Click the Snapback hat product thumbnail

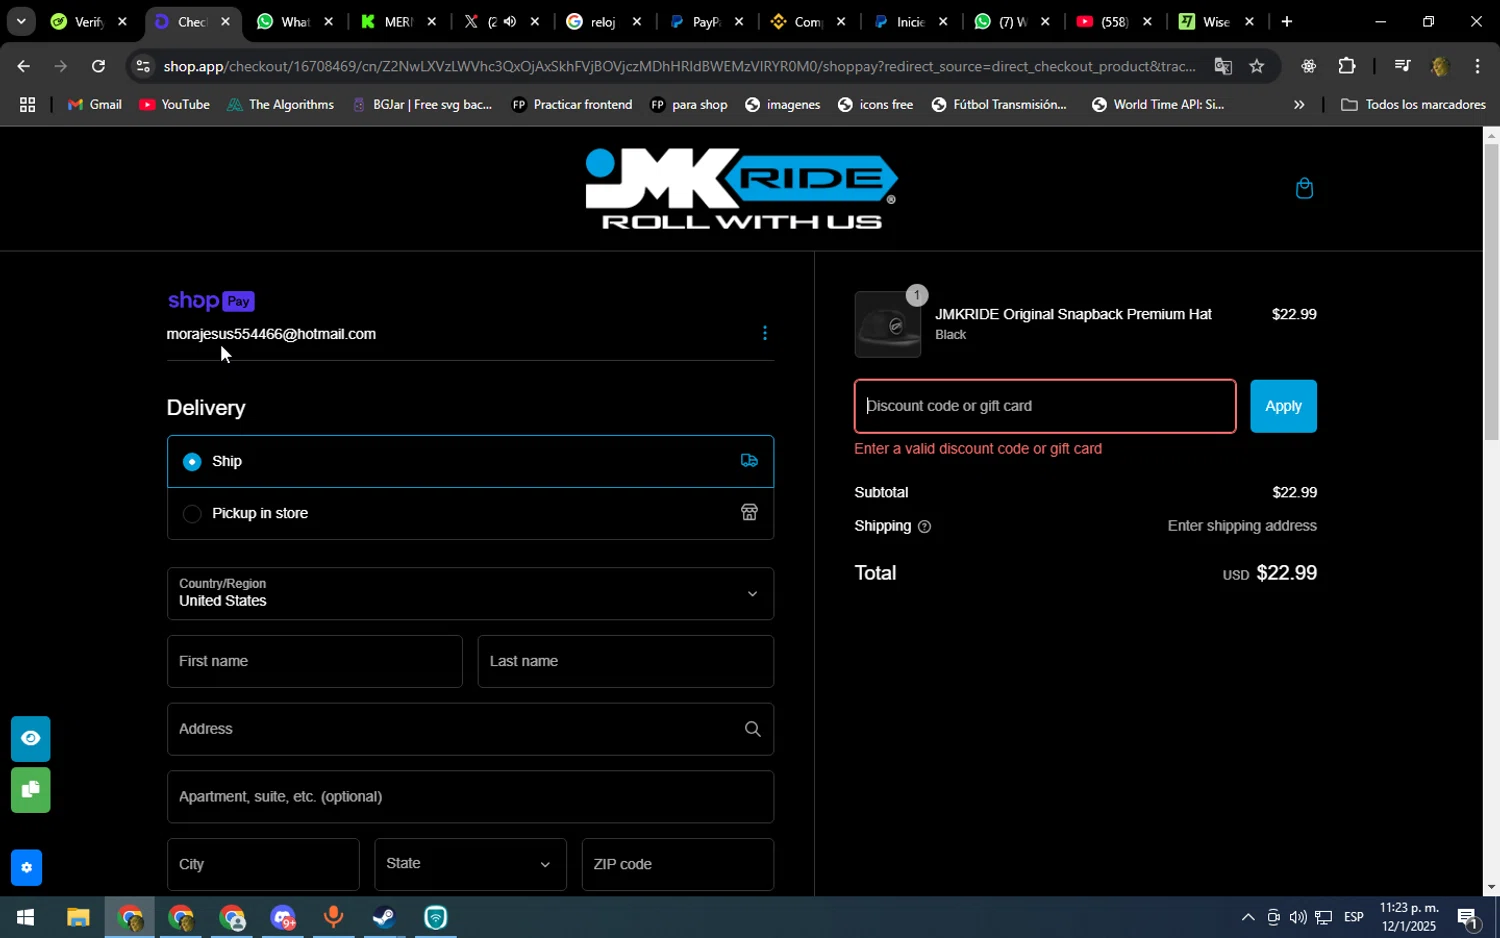click(888, 325)
